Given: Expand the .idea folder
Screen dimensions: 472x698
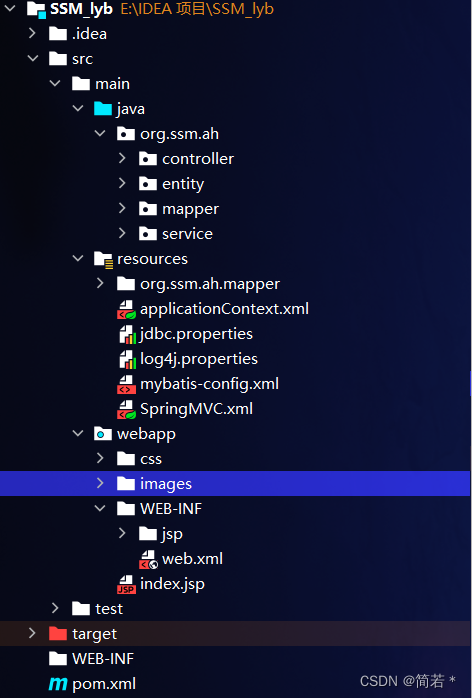Looking at the screenshot, I should click(x=32, y=33).
